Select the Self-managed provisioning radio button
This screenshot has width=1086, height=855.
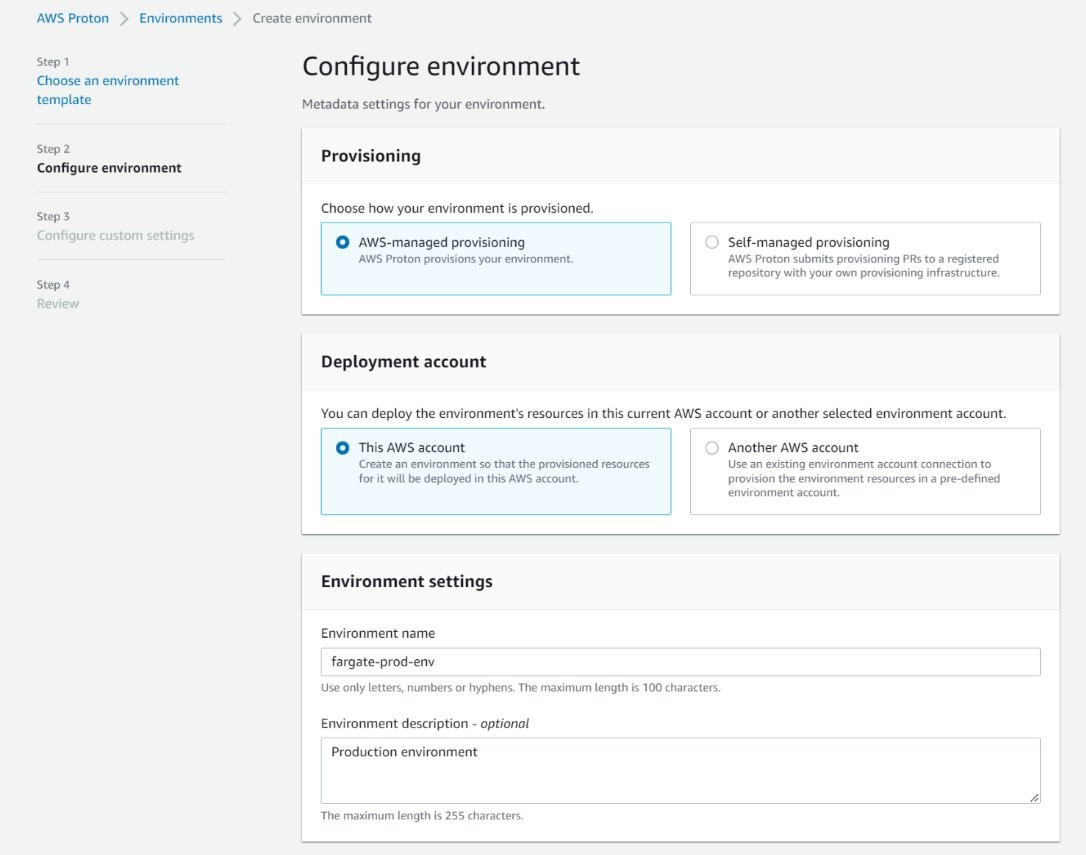712,243
